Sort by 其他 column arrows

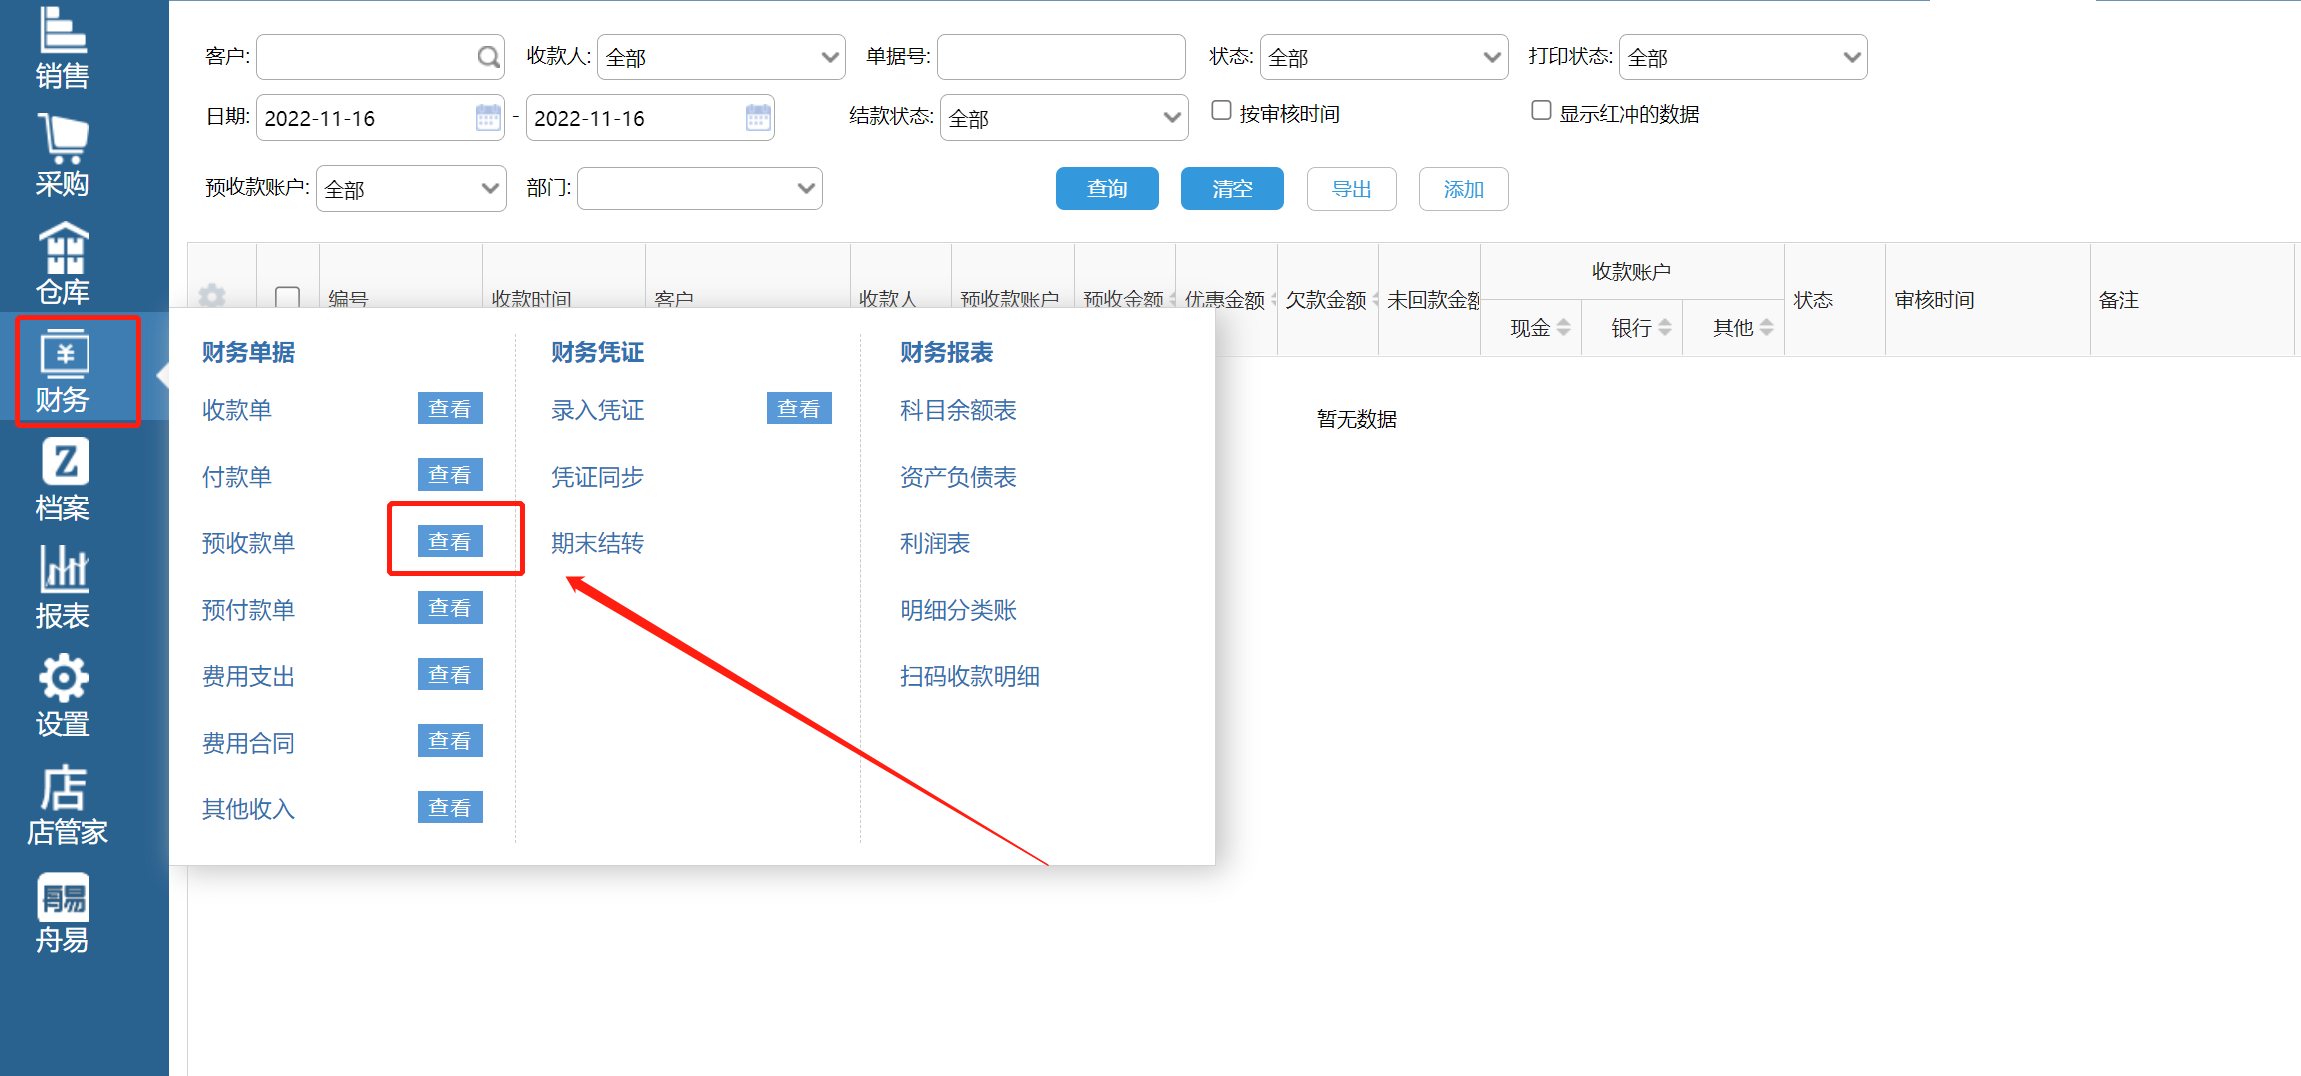click(1767, 327)
